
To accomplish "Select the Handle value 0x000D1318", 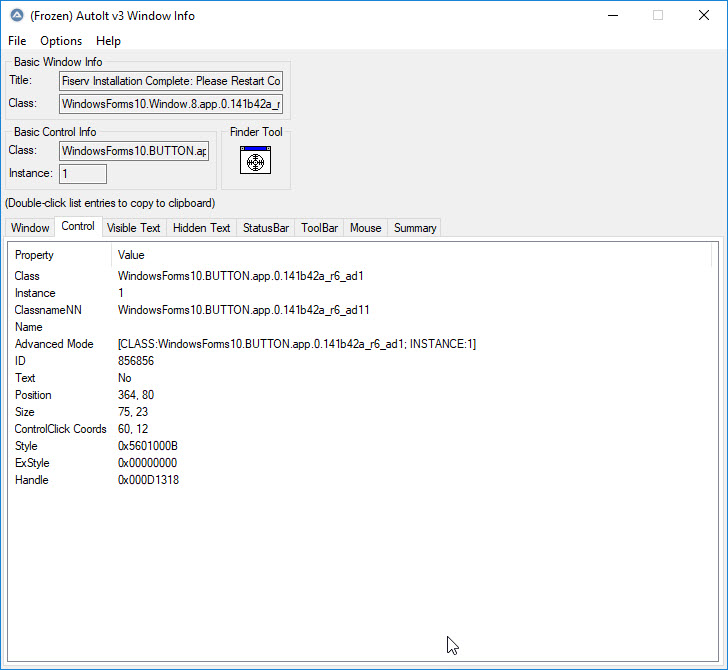I will point(148,480).
